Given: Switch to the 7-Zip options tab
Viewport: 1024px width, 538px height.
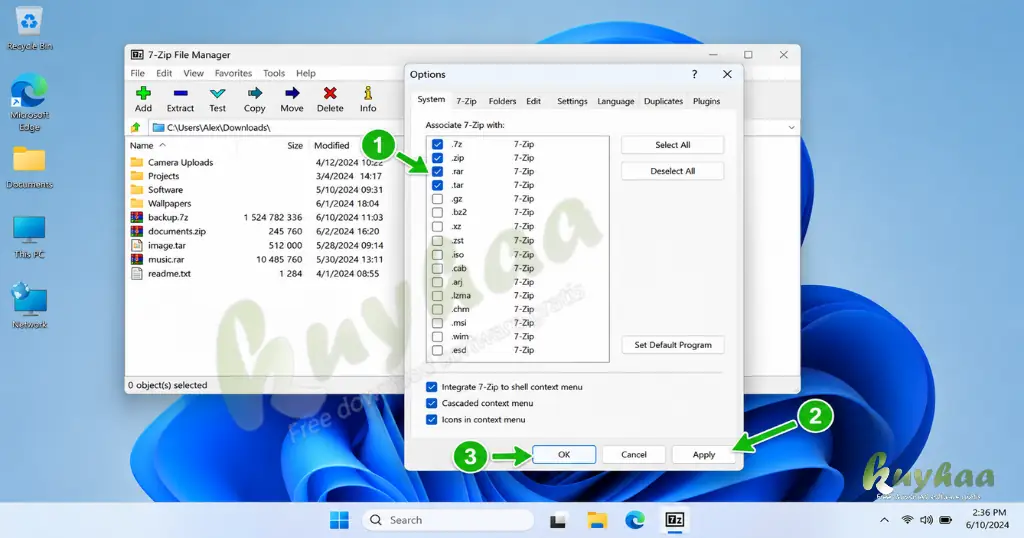Looking at the screenshot, I should tap(466, 101).
